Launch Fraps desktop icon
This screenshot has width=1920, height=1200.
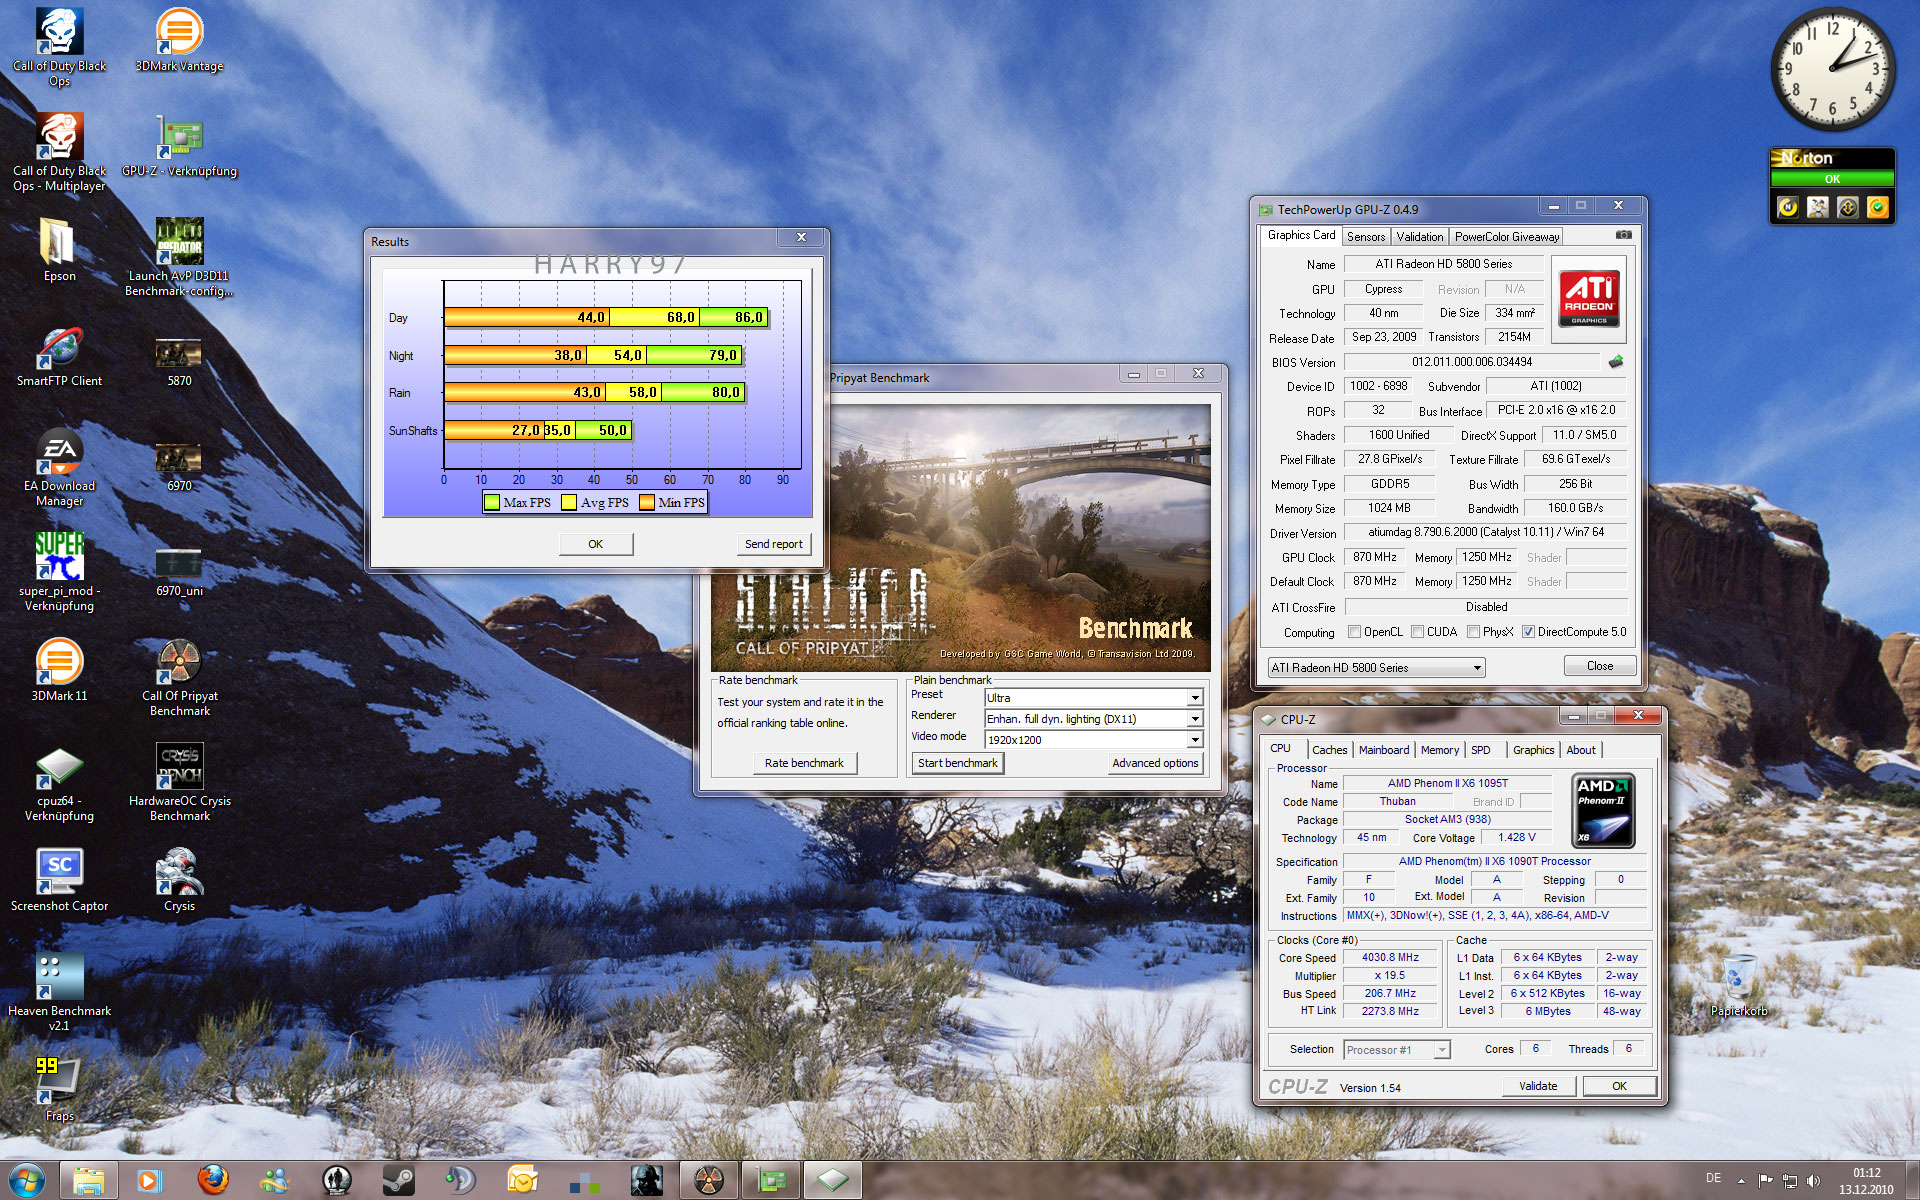[59, 1090]
